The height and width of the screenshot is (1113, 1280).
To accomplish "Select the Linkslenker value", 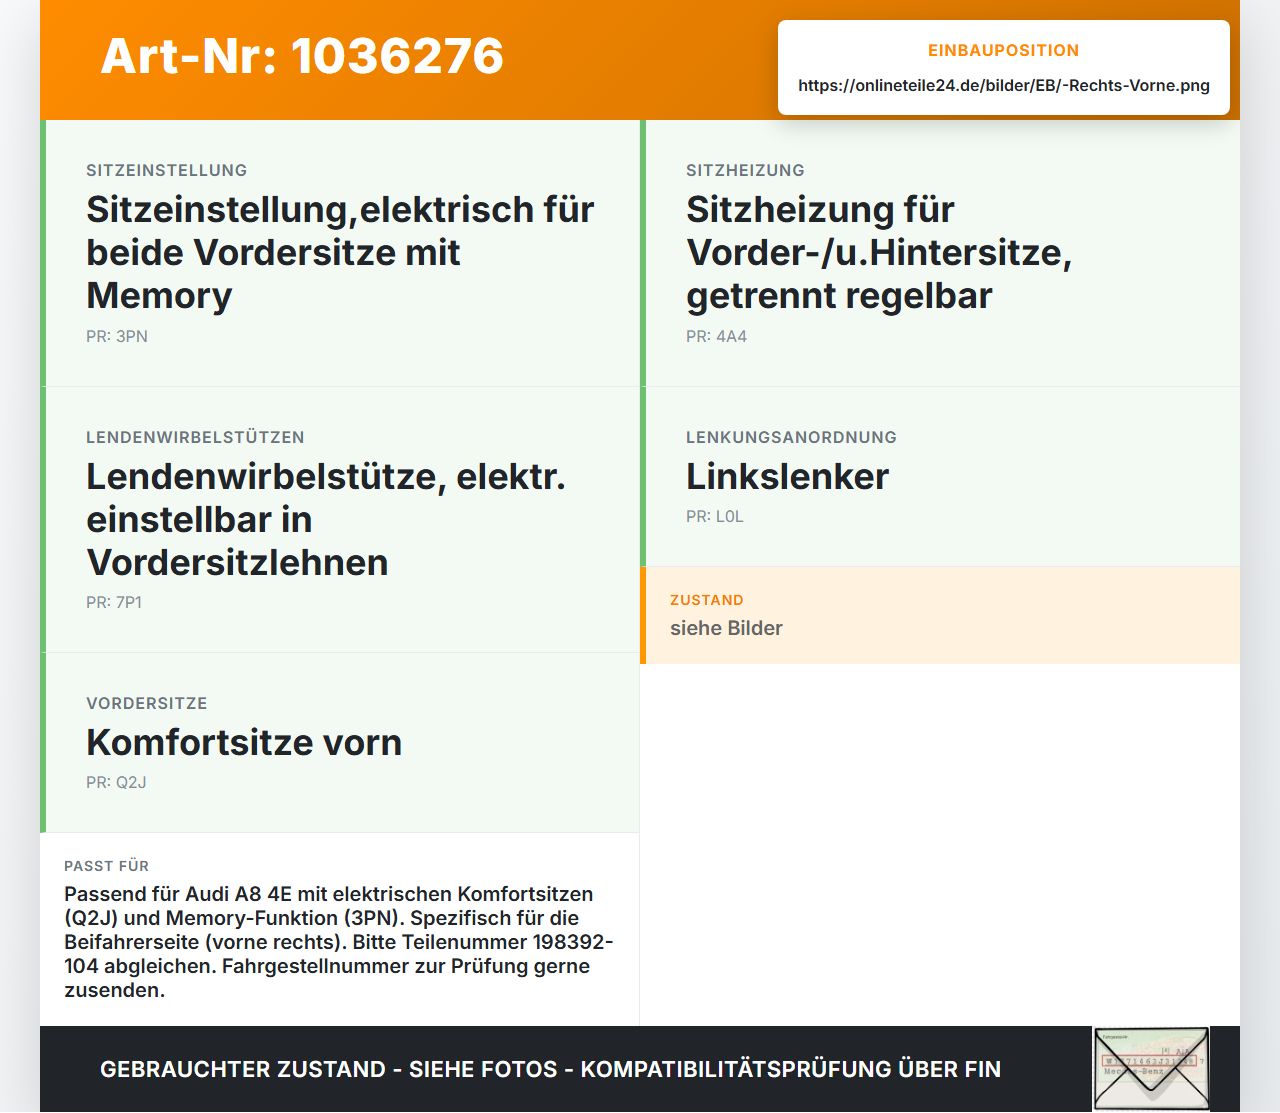I will point(787,476).
